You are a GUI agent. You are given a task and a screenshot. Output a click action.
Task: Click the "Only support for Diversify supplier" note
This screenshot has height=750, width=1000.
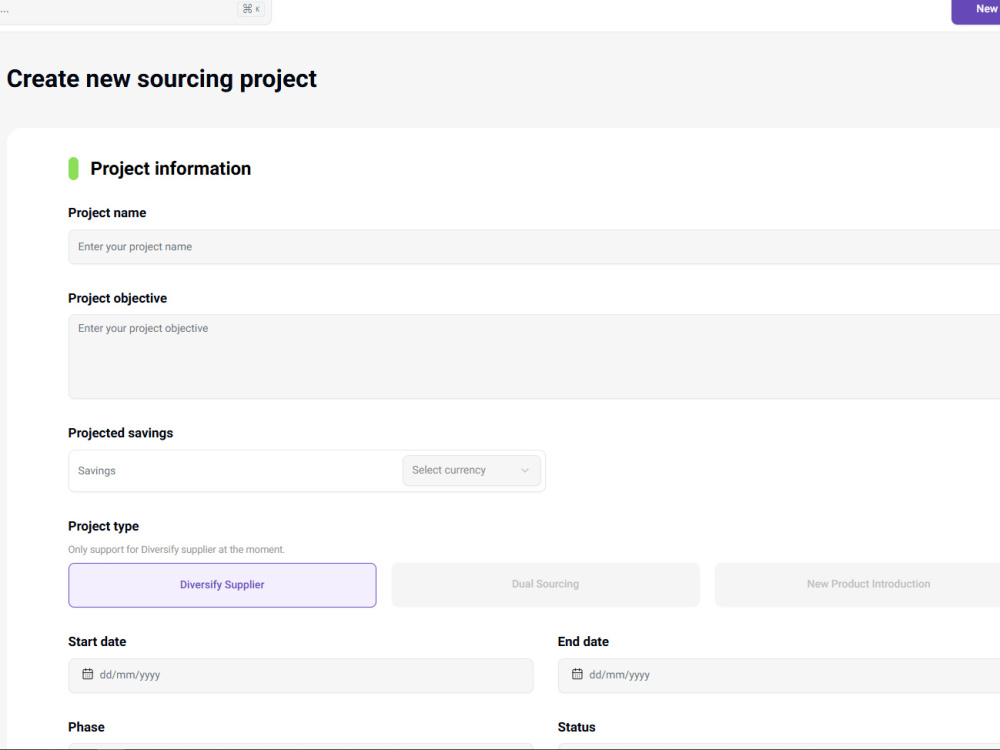(x=177, y=550)
